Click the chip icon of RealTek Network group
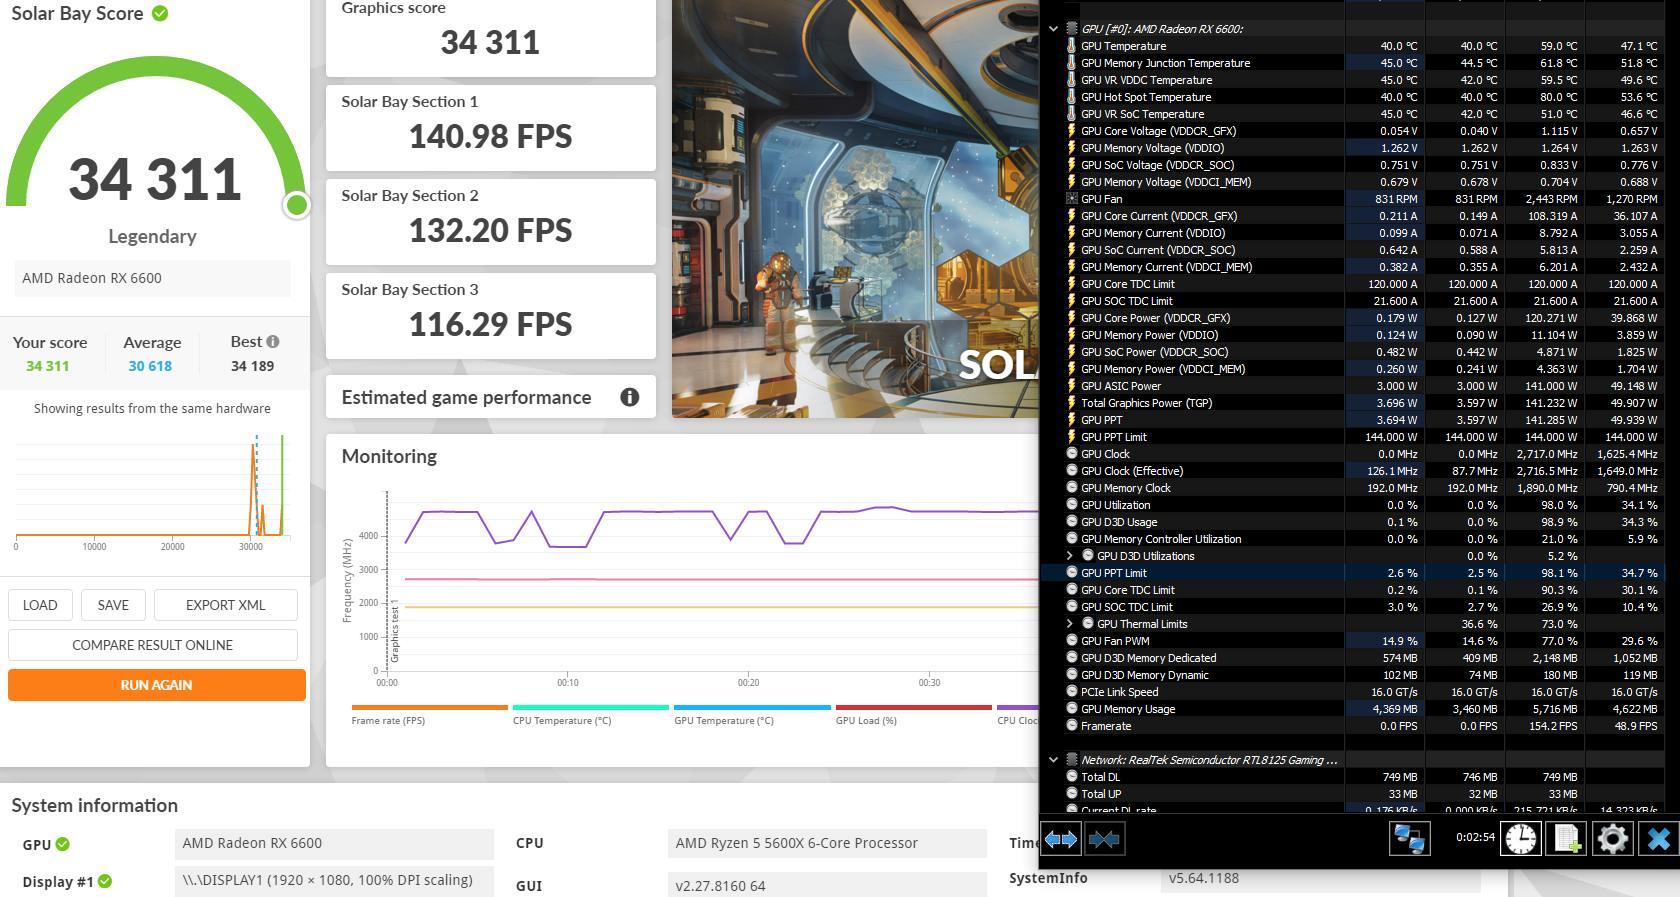1680x897 pixels. coord(1072,760)
